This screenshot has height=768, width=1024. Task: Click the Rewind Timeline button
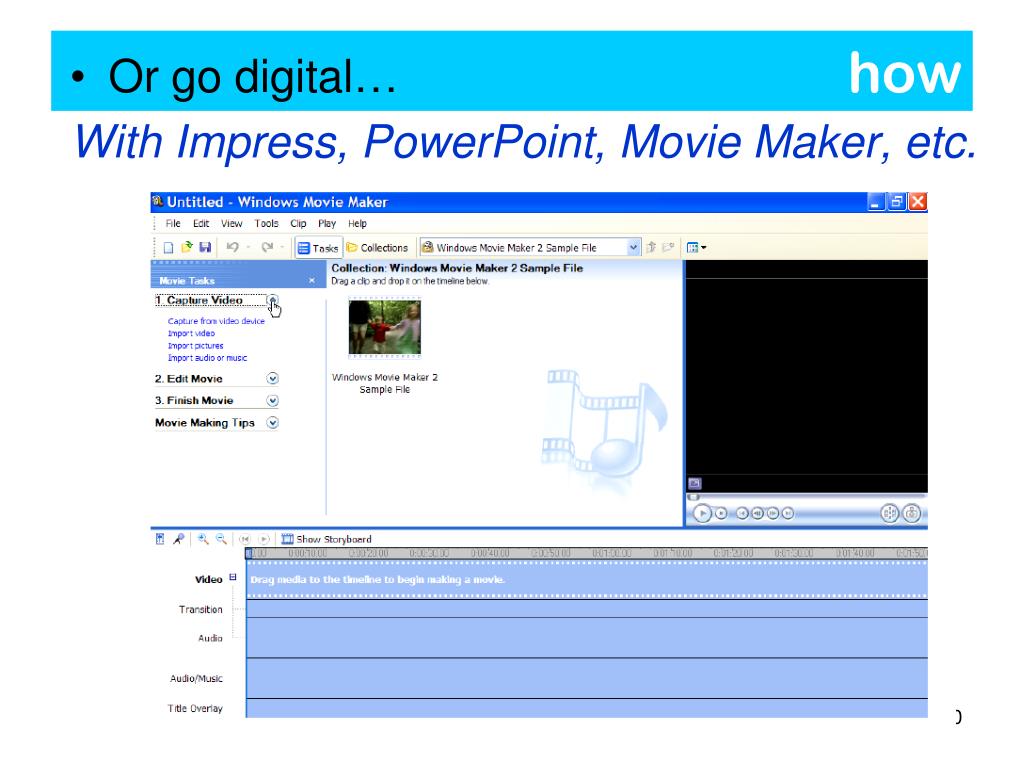(x=244, y=539)
